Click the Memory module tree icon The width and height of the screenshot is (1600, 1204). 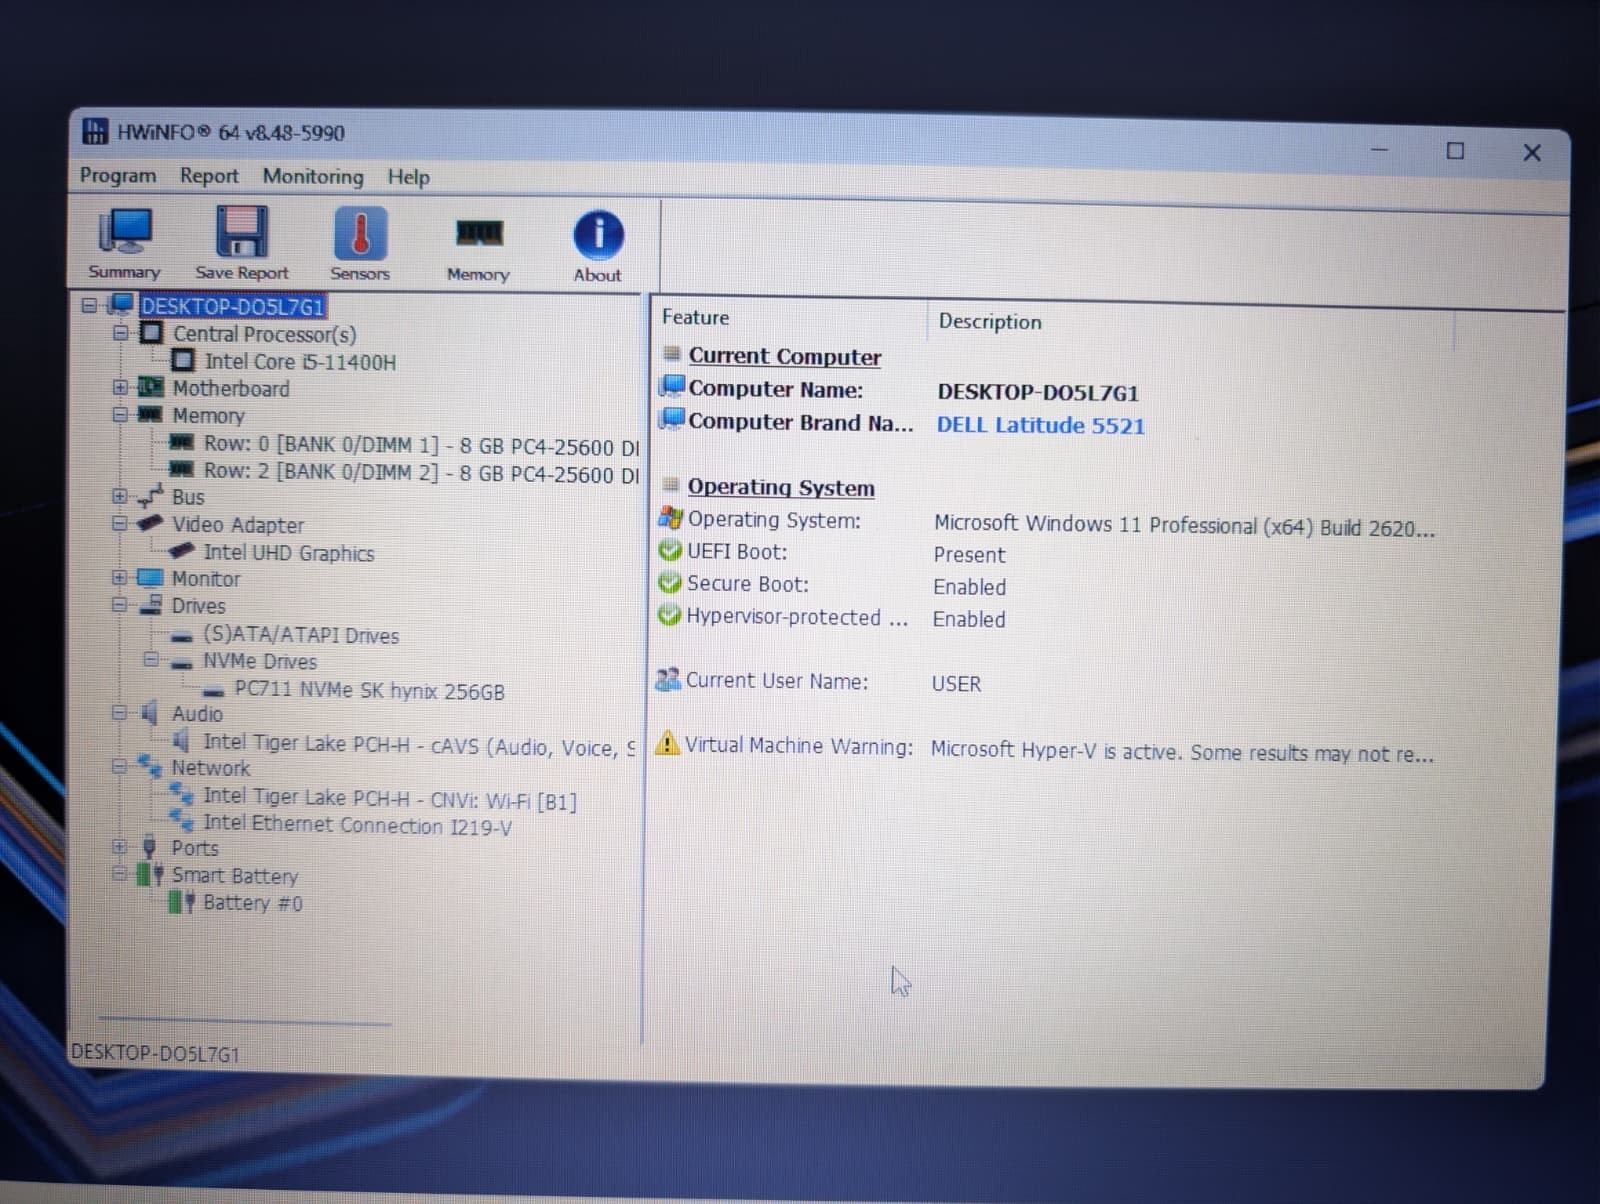click(x=150, y=414)
